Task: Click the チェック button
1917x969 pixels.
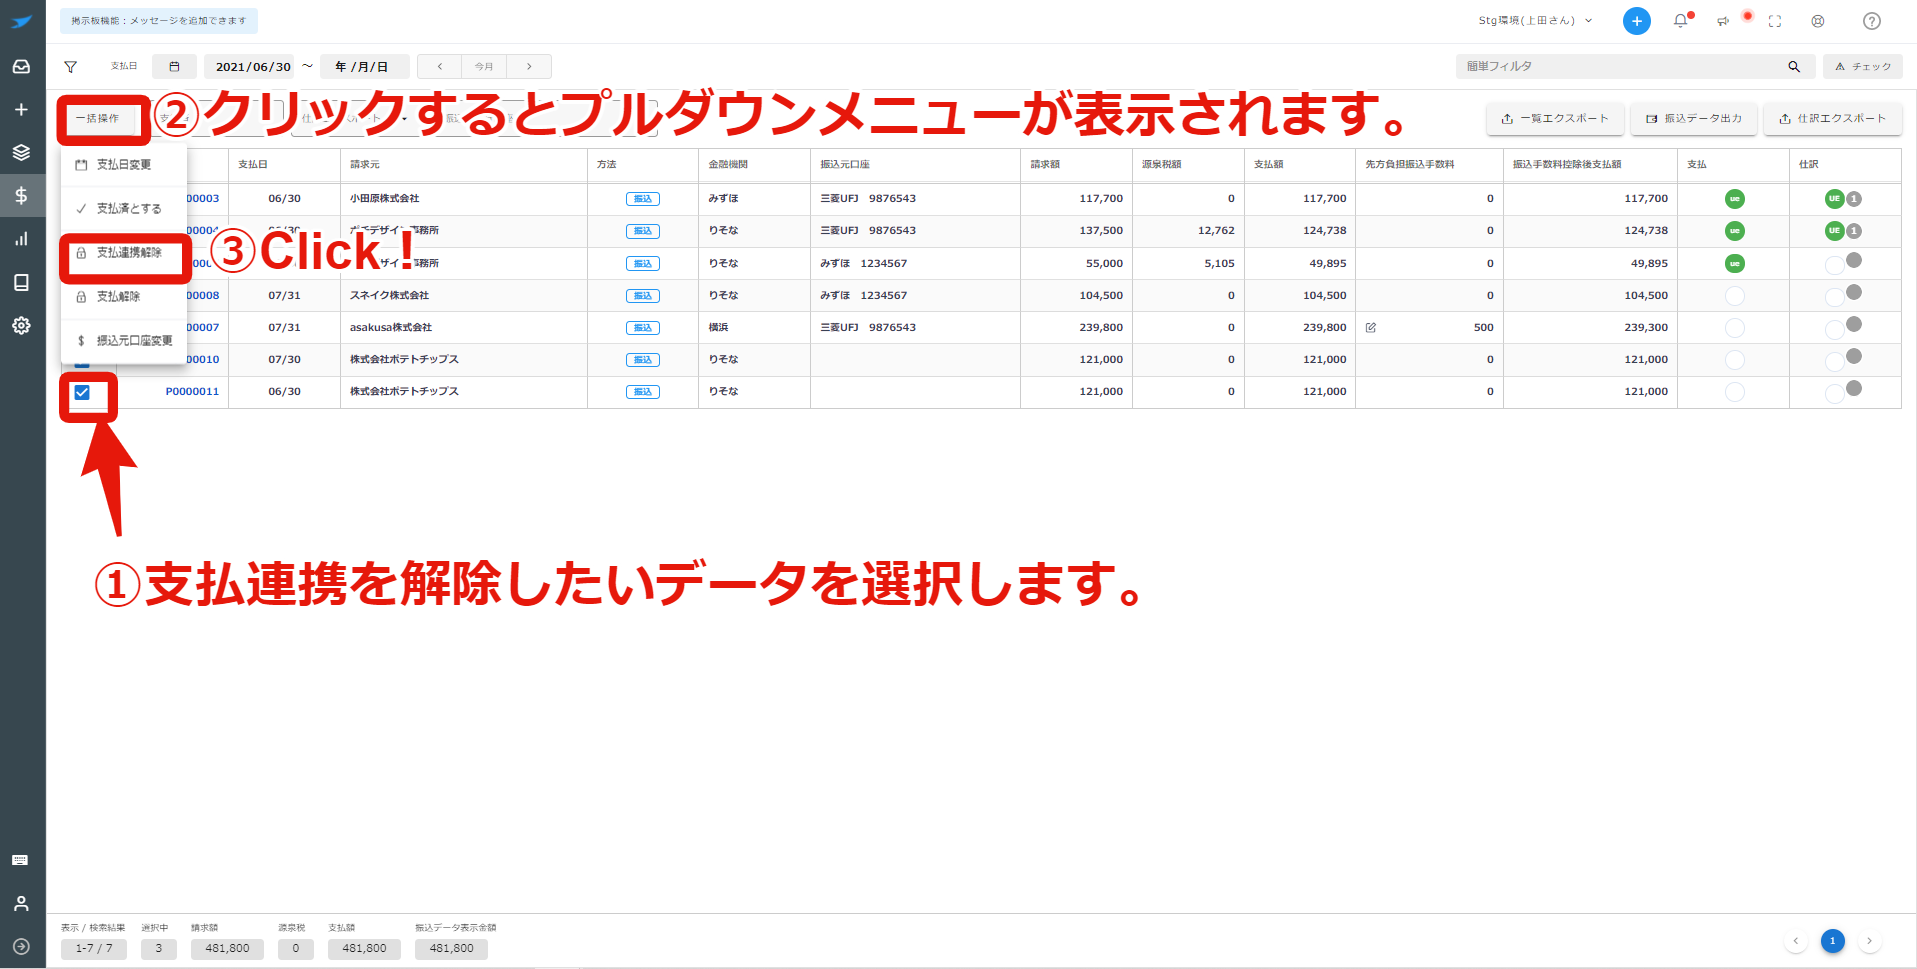Action: click(x=1863, y=67)
